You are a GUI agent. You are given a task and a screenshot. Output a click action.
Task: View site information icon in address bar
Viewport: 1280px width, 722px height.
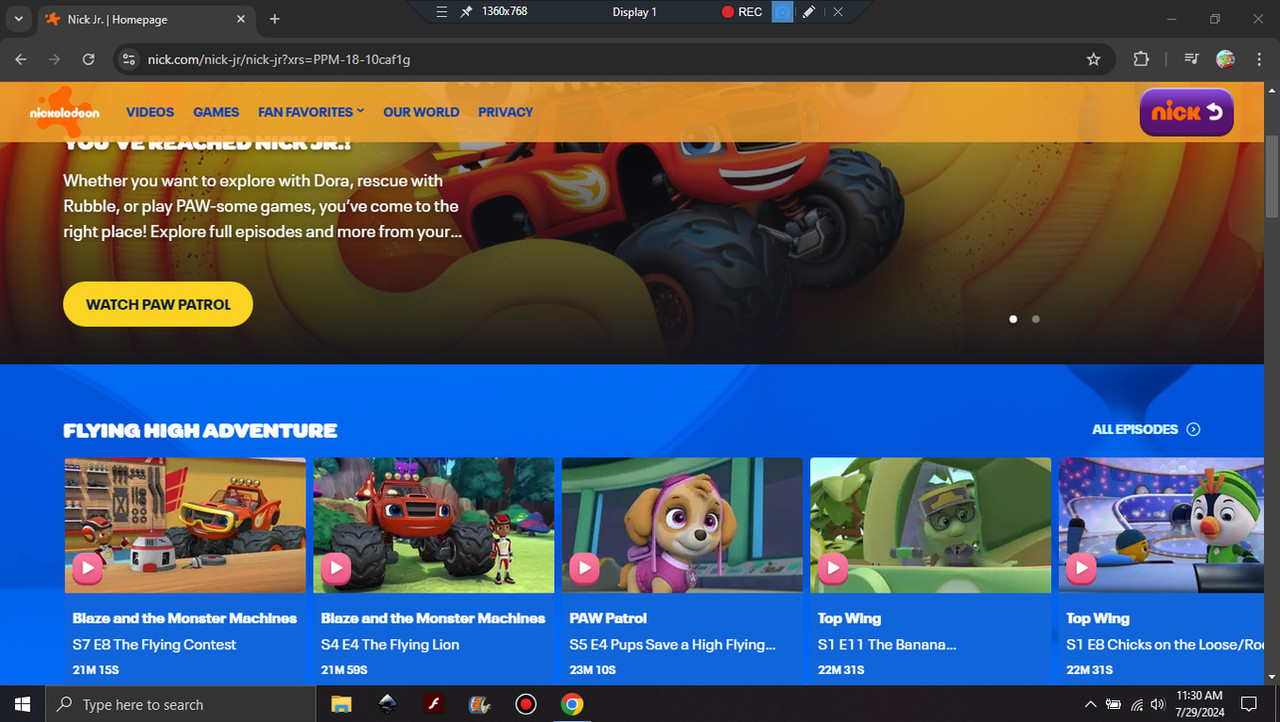(x=128, y=59)
